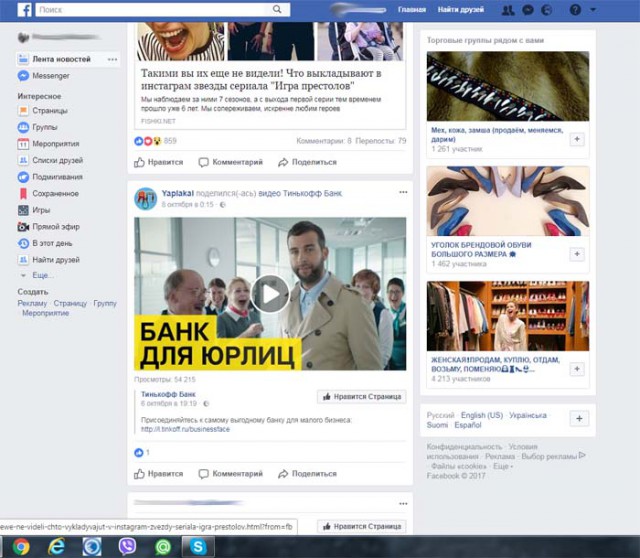Screen dimensions: 640x558
Task: Open more languages plus button
Action: coord(579,419)
